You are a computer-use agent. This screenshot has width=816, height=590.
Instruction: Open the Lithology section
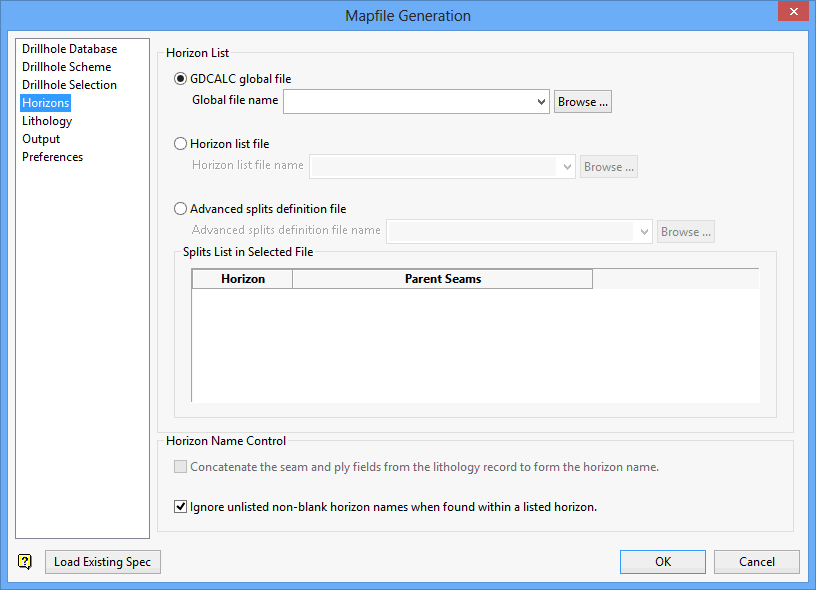47,121
